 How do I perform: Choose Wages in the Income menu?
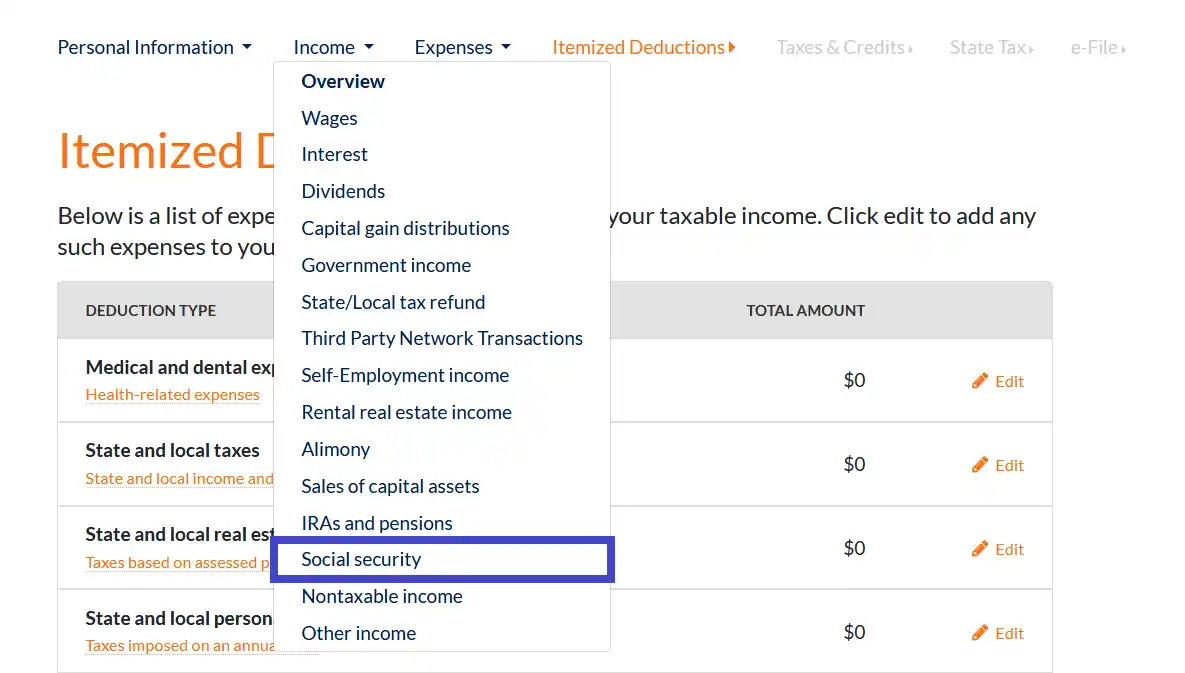pyautogui.click(x=329, y=118)
